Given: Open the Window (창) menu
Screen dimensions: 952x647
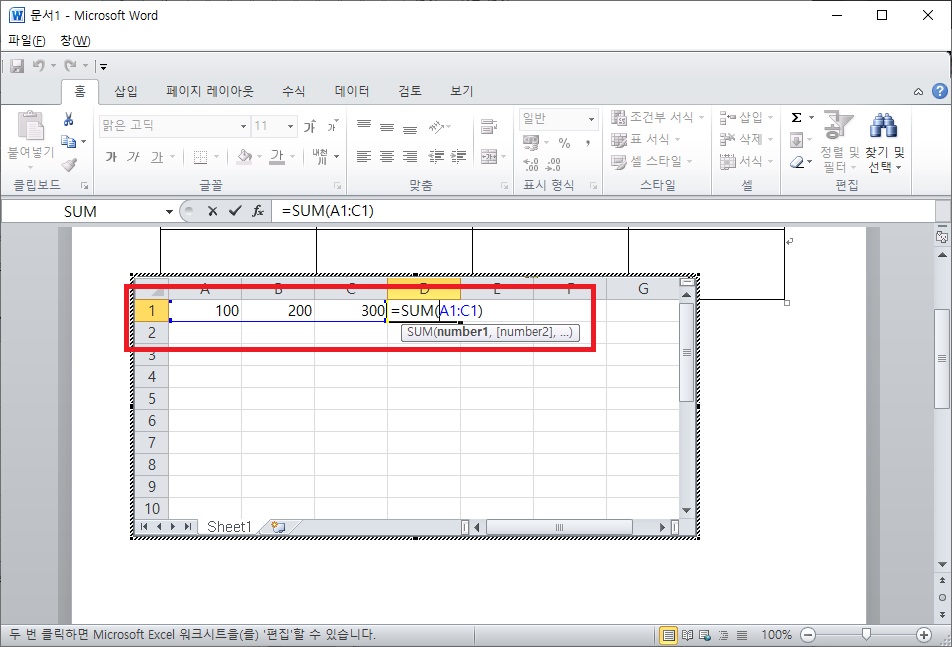Looking at the screenshot, I should point(75,41).
